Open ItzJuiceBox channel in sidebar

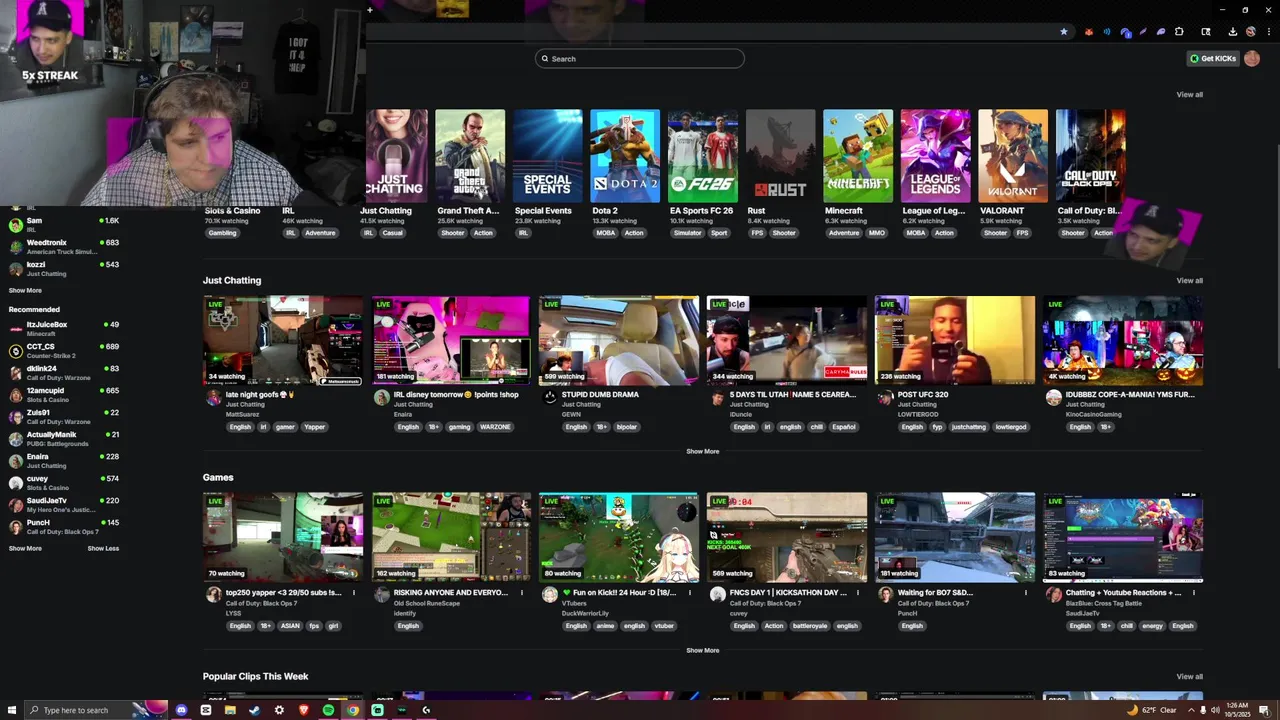pos(64,328)
